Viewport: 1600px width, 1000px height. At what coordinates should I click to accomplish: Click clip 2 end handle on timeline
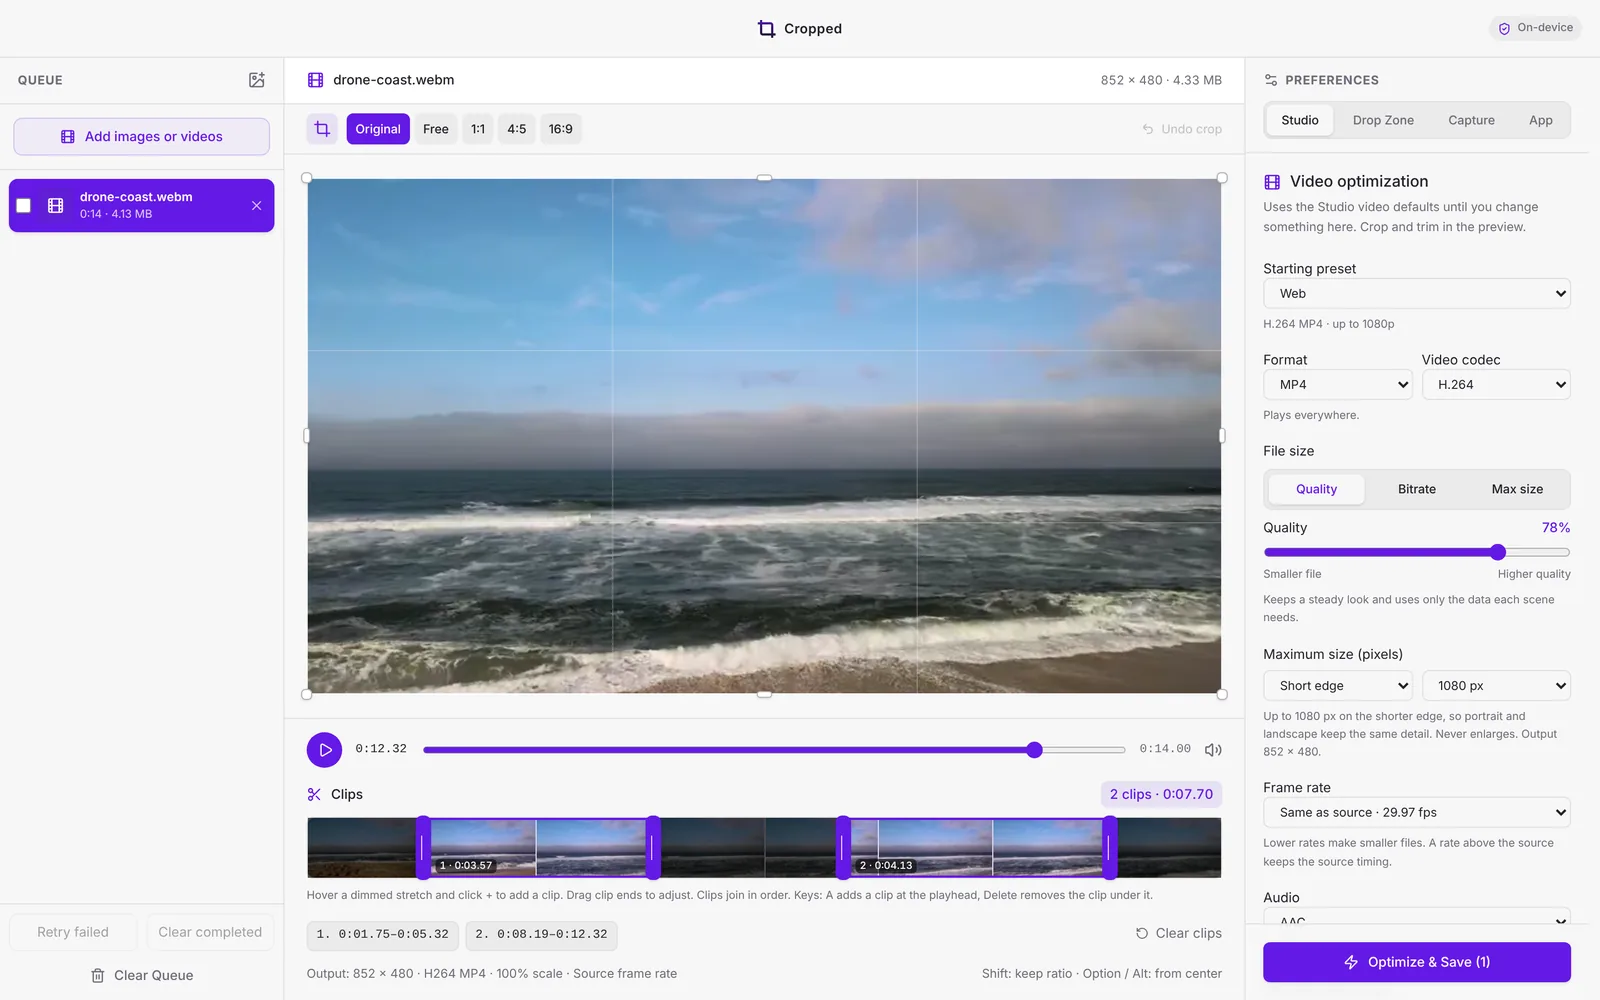tap(1109, 848)
